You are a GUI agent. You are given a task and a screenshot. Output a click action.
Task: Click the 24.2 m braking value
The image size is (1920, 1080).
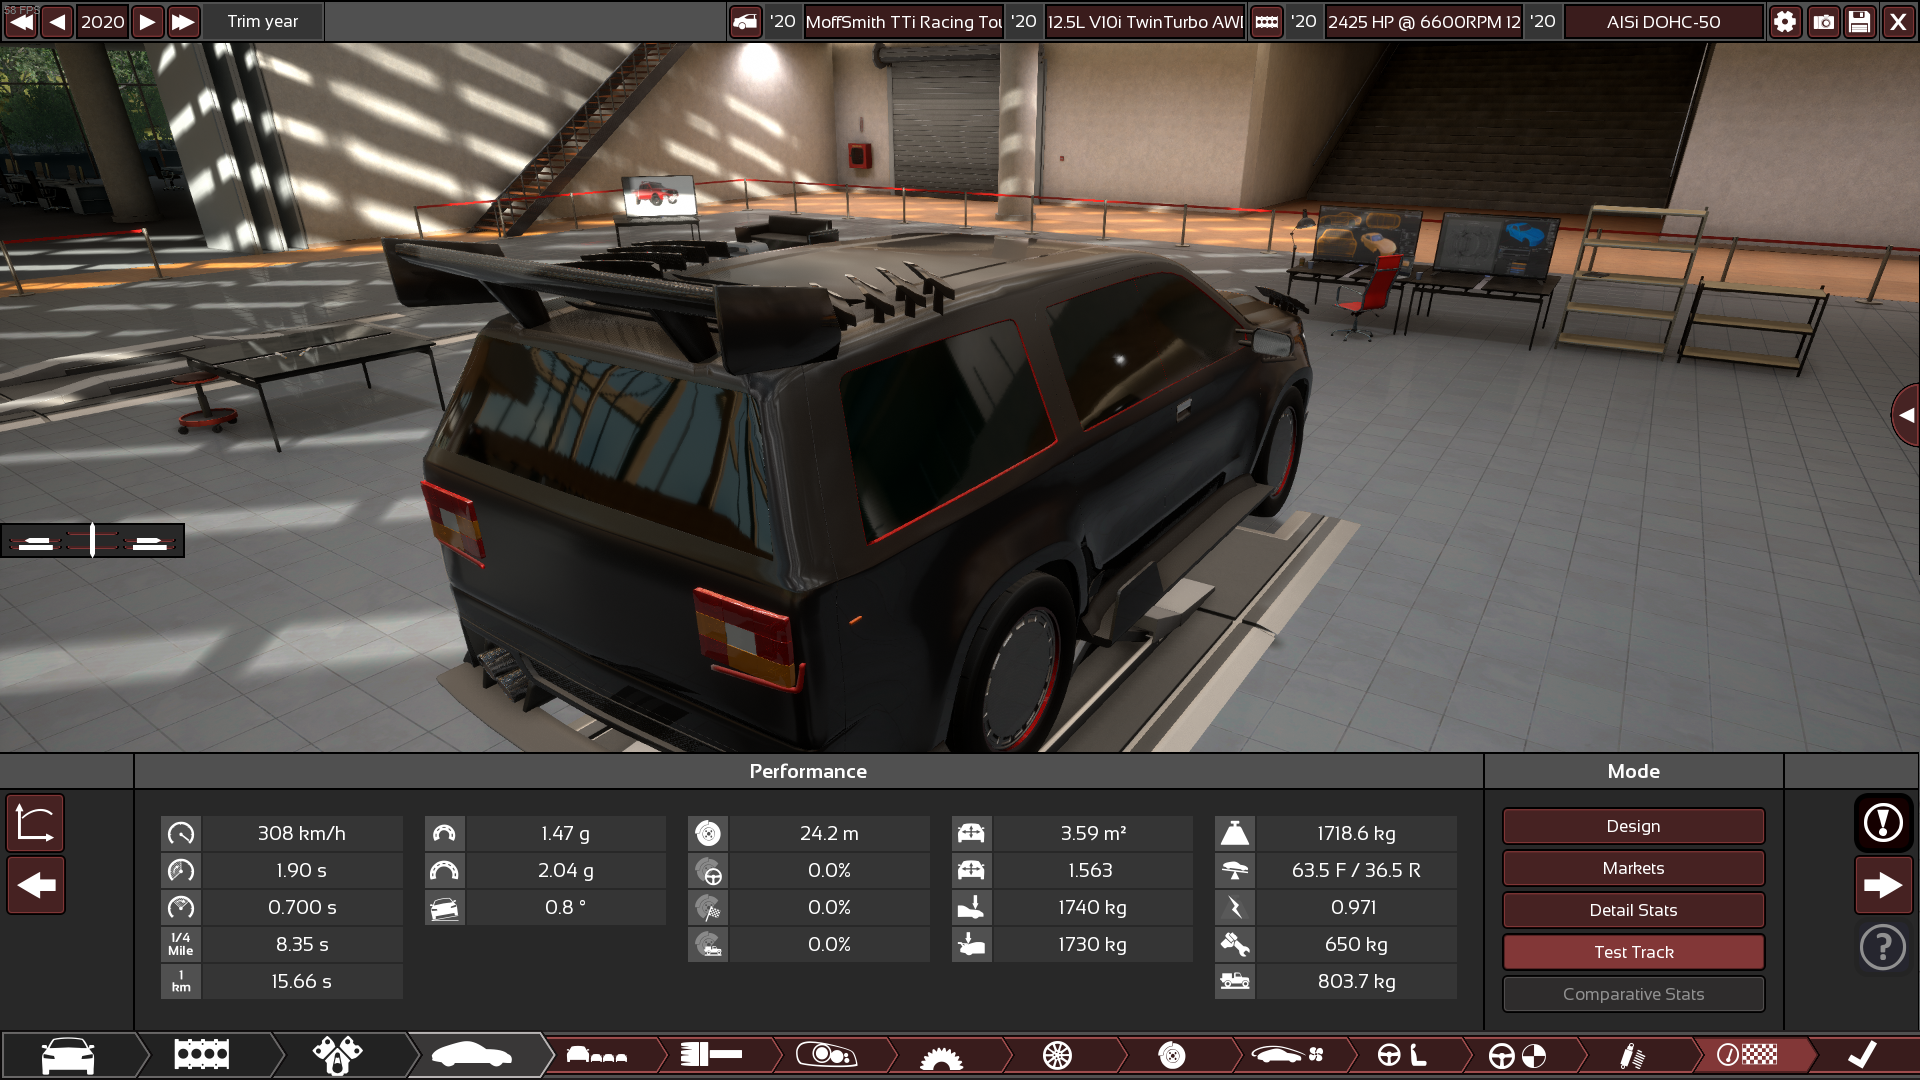point(829,833)
